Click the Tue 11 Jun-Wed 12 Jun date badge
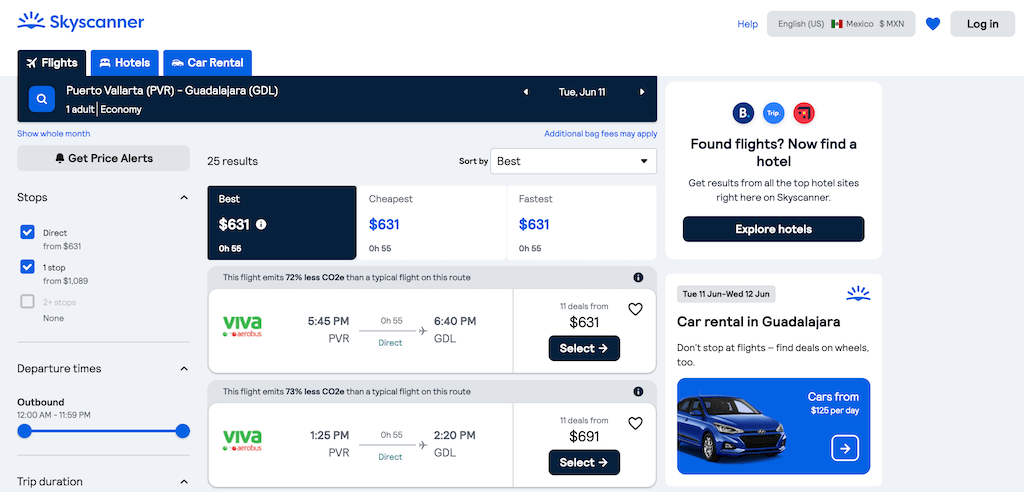The height and width of the screenshot is (492, 1024). [726, 294]
